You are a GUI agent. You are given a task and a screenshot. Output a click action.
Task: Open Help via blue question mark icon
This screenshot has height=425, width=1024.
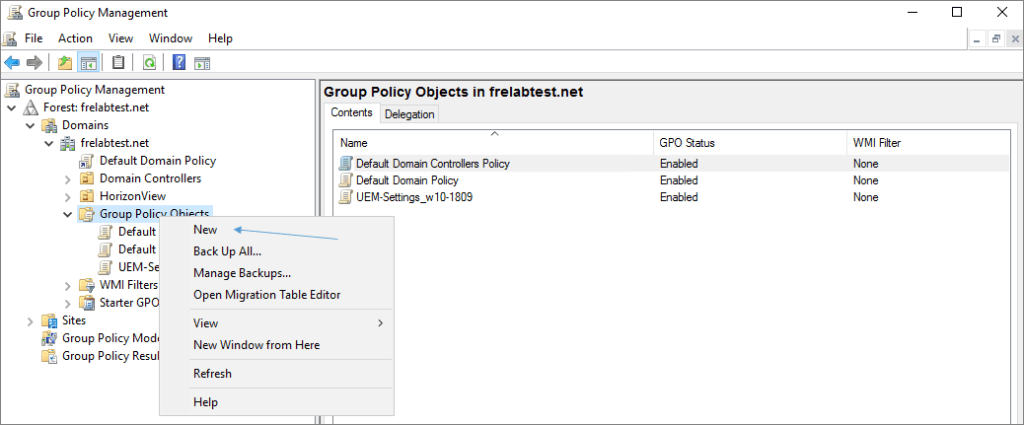pos(179,63)
